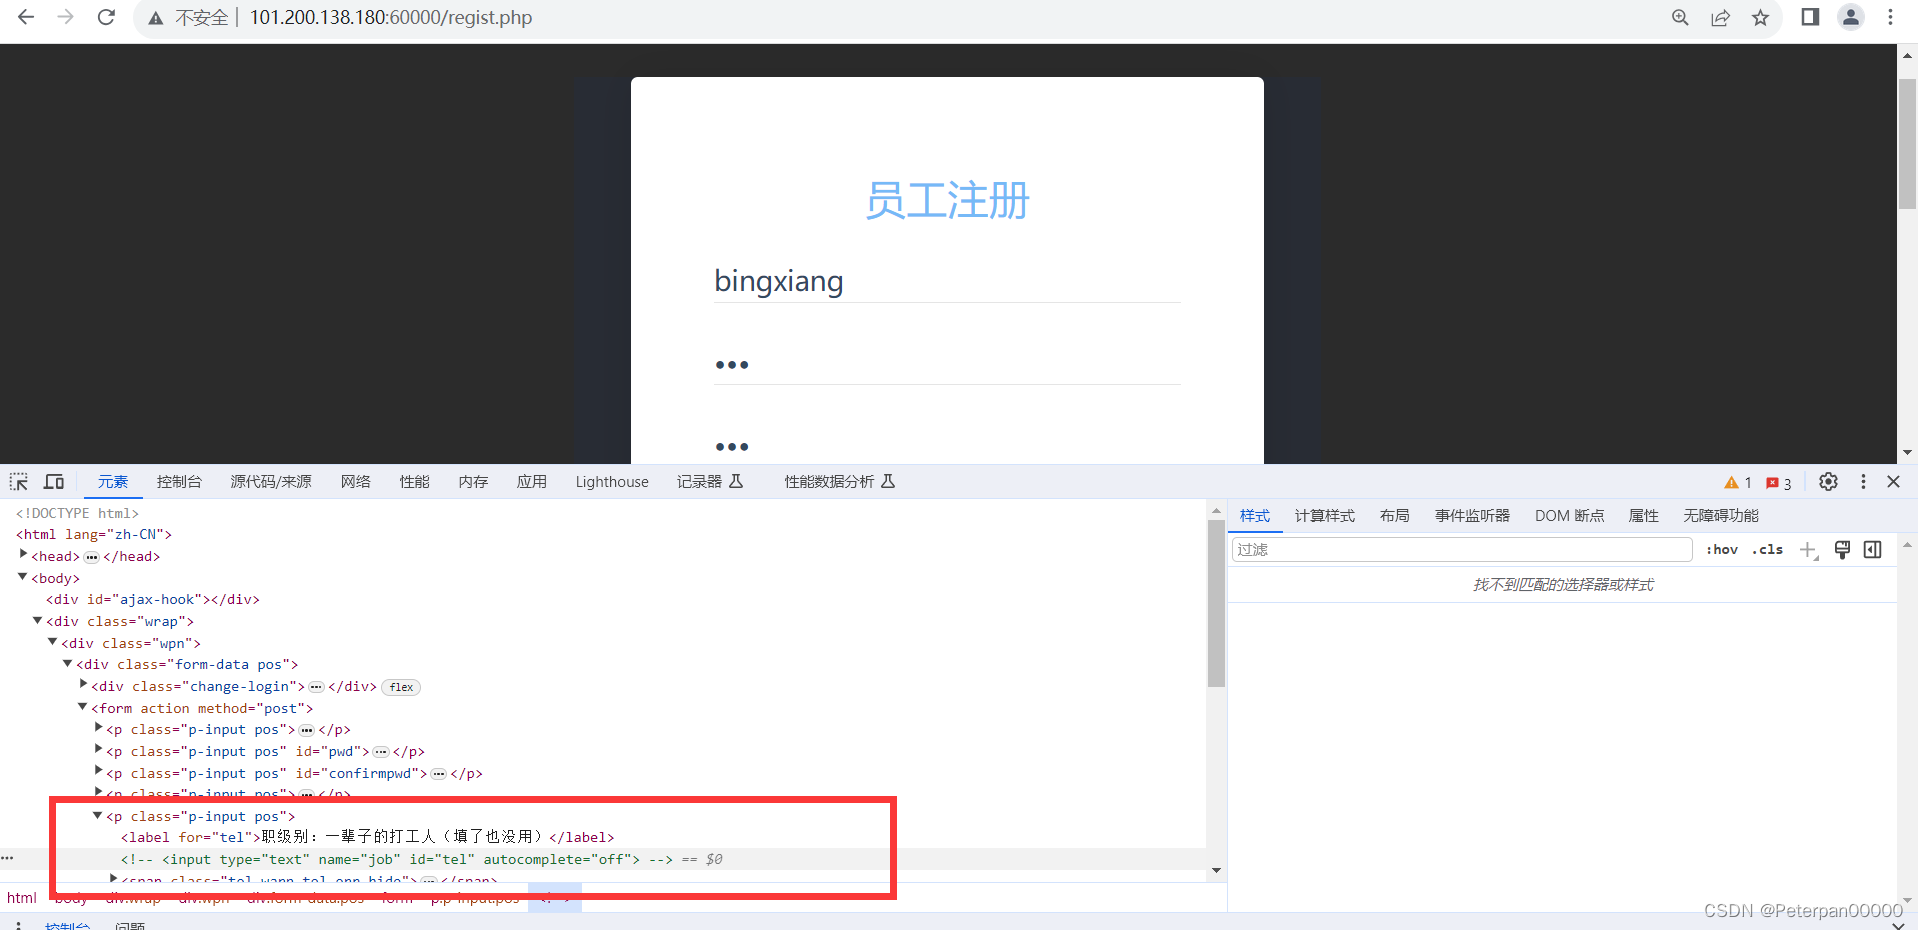
Task: Open the 网络 tab
Action: click(x=355, y=482)
